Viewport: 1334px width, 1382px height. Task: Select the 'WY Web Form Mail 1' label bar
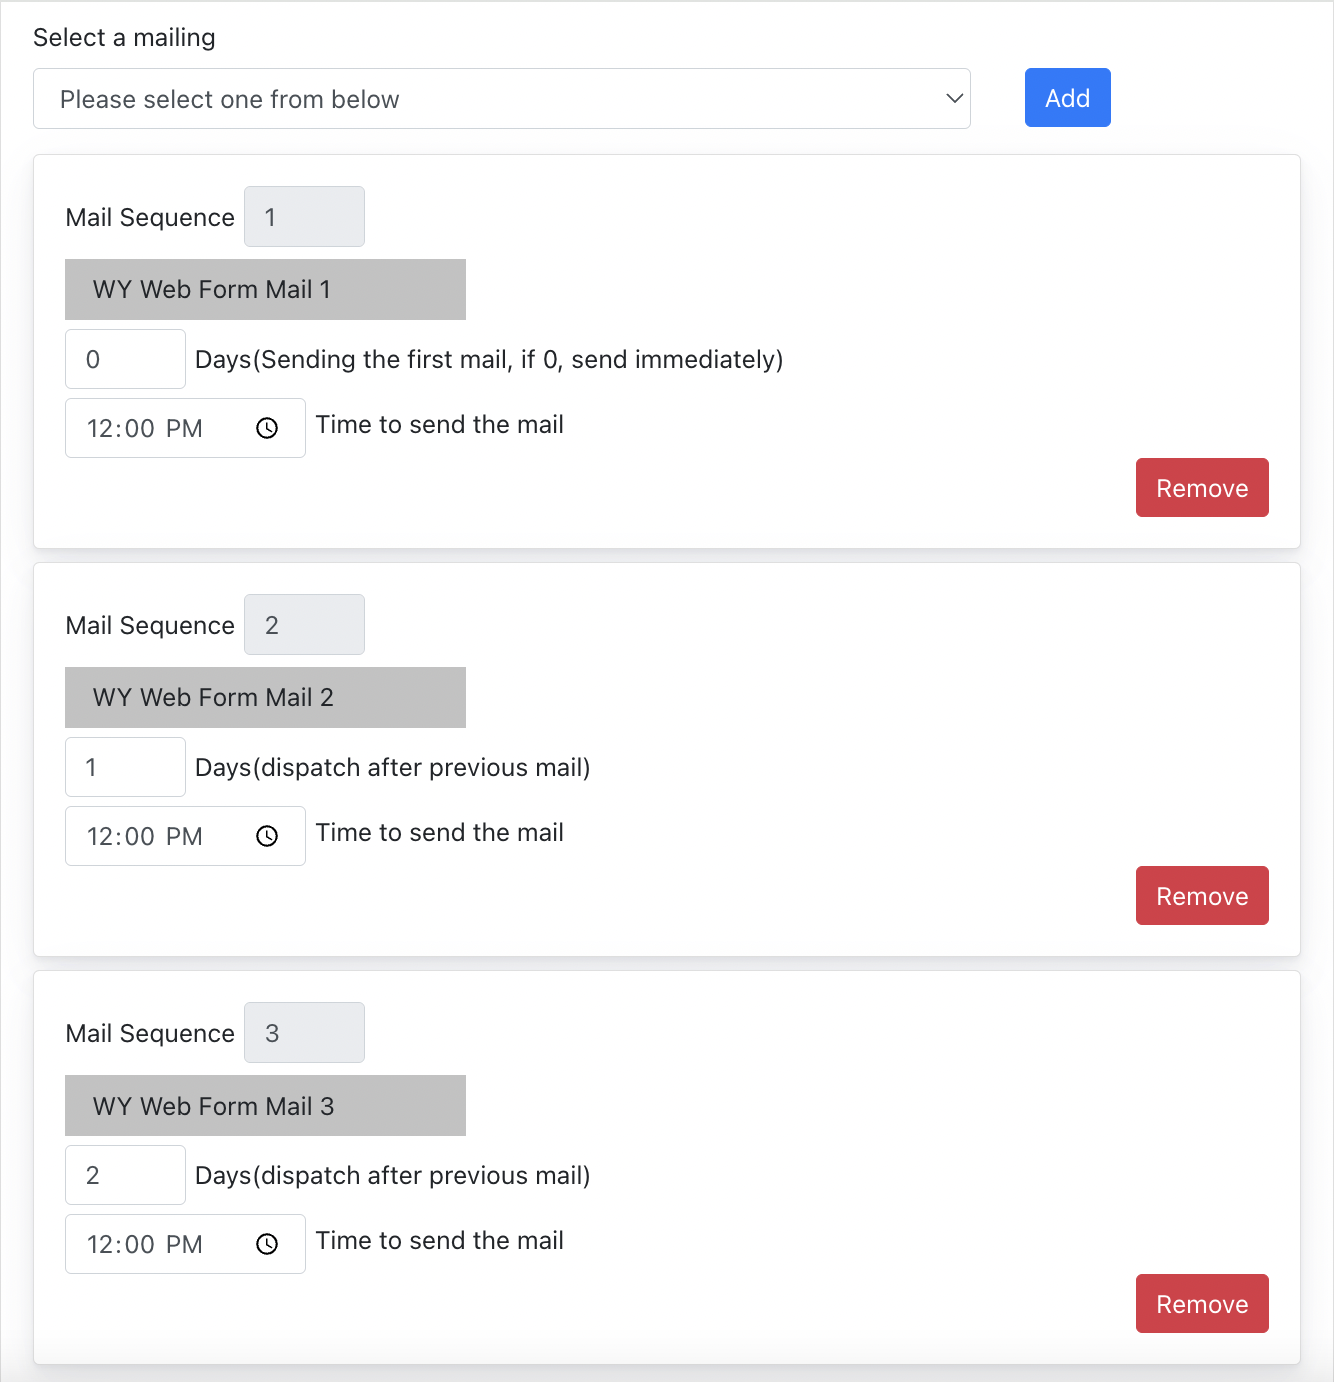(x=265, y=289)
